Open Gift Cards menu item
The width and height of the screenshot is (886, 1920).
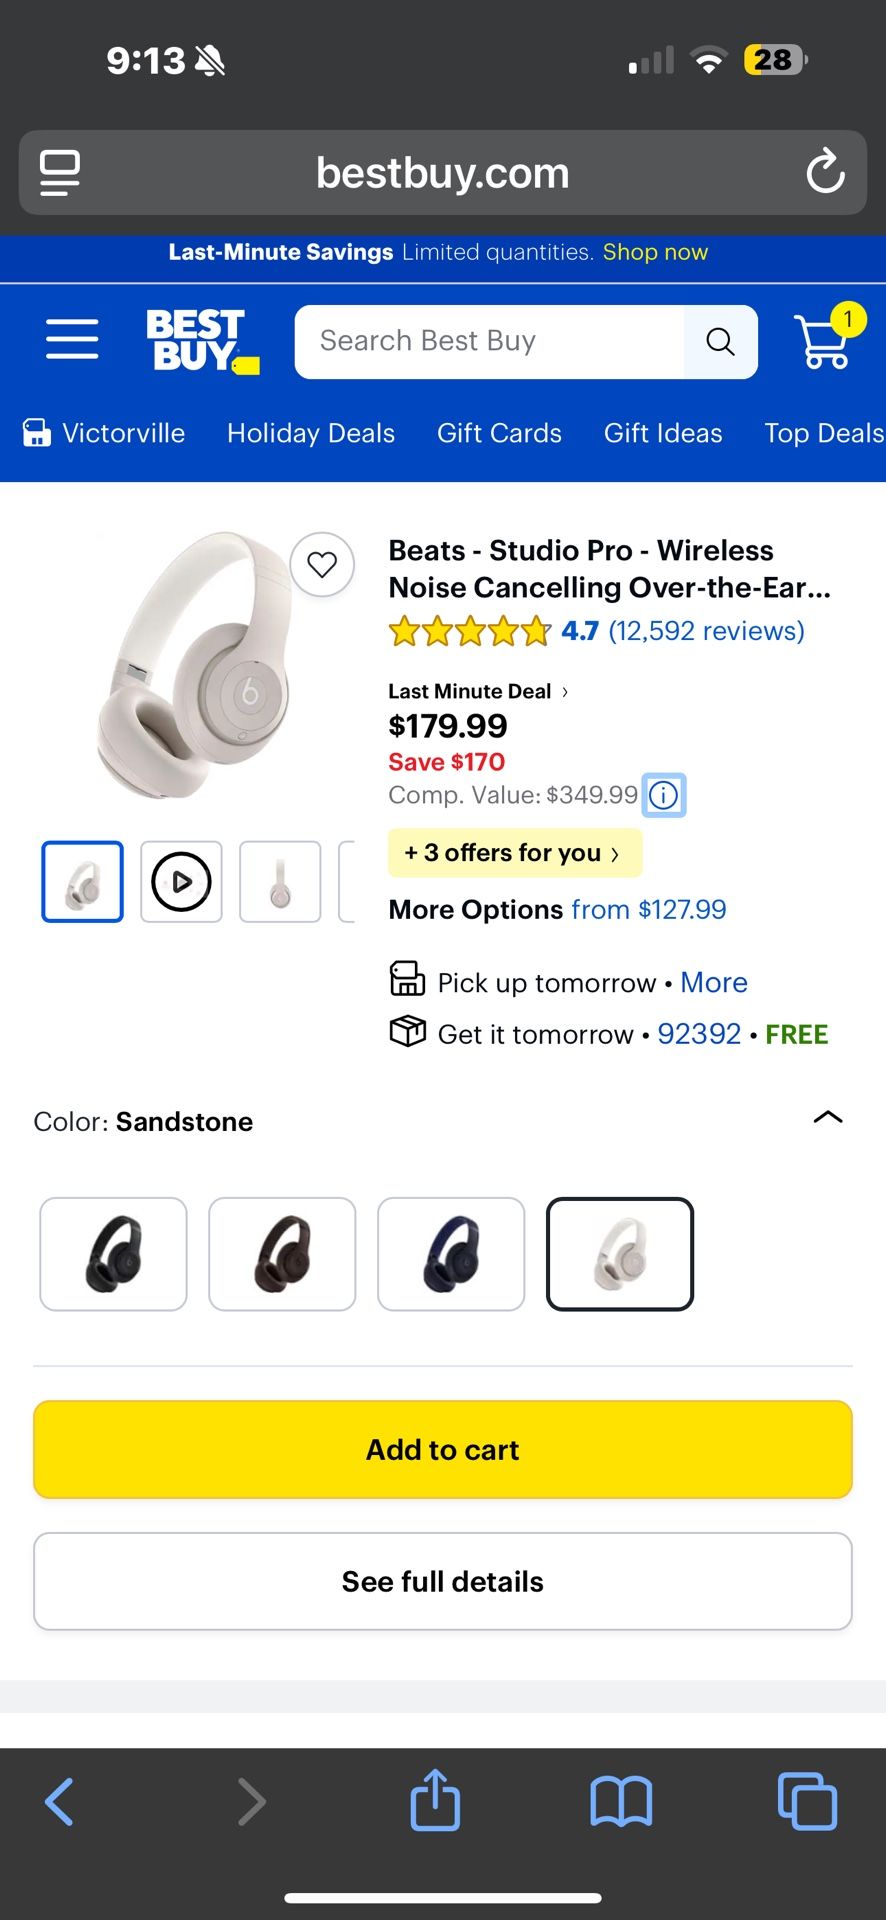coord(499,433)
